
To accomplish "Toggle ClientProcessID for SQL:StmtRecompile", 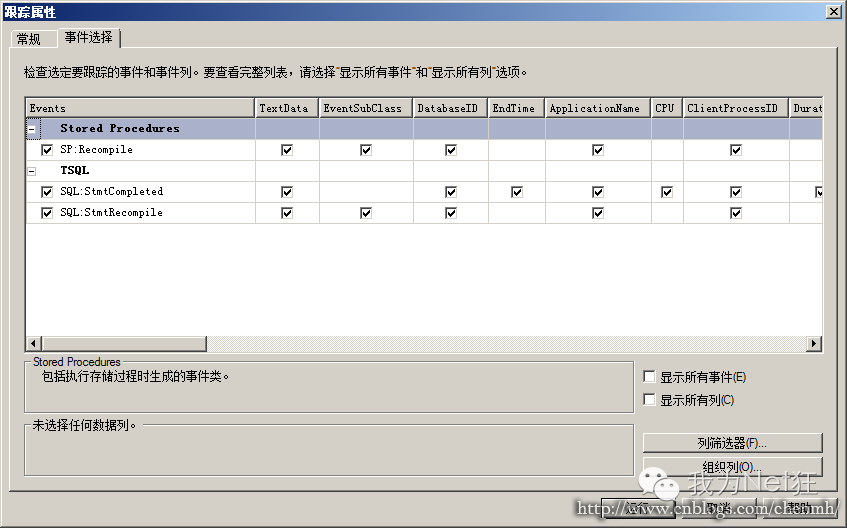I will click(x=736, y=213).
